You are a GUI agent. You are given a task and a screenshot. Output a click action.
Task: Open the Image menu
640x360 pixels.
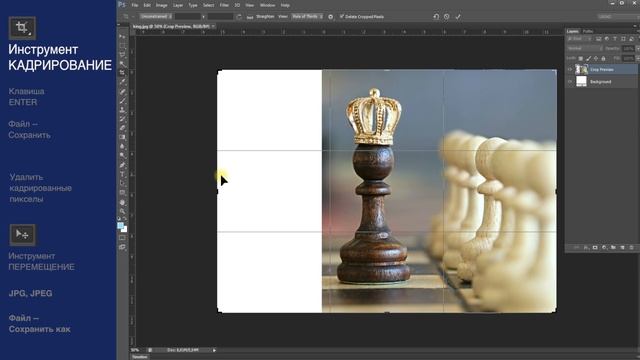pyautogui.click(x=162, y=5)
